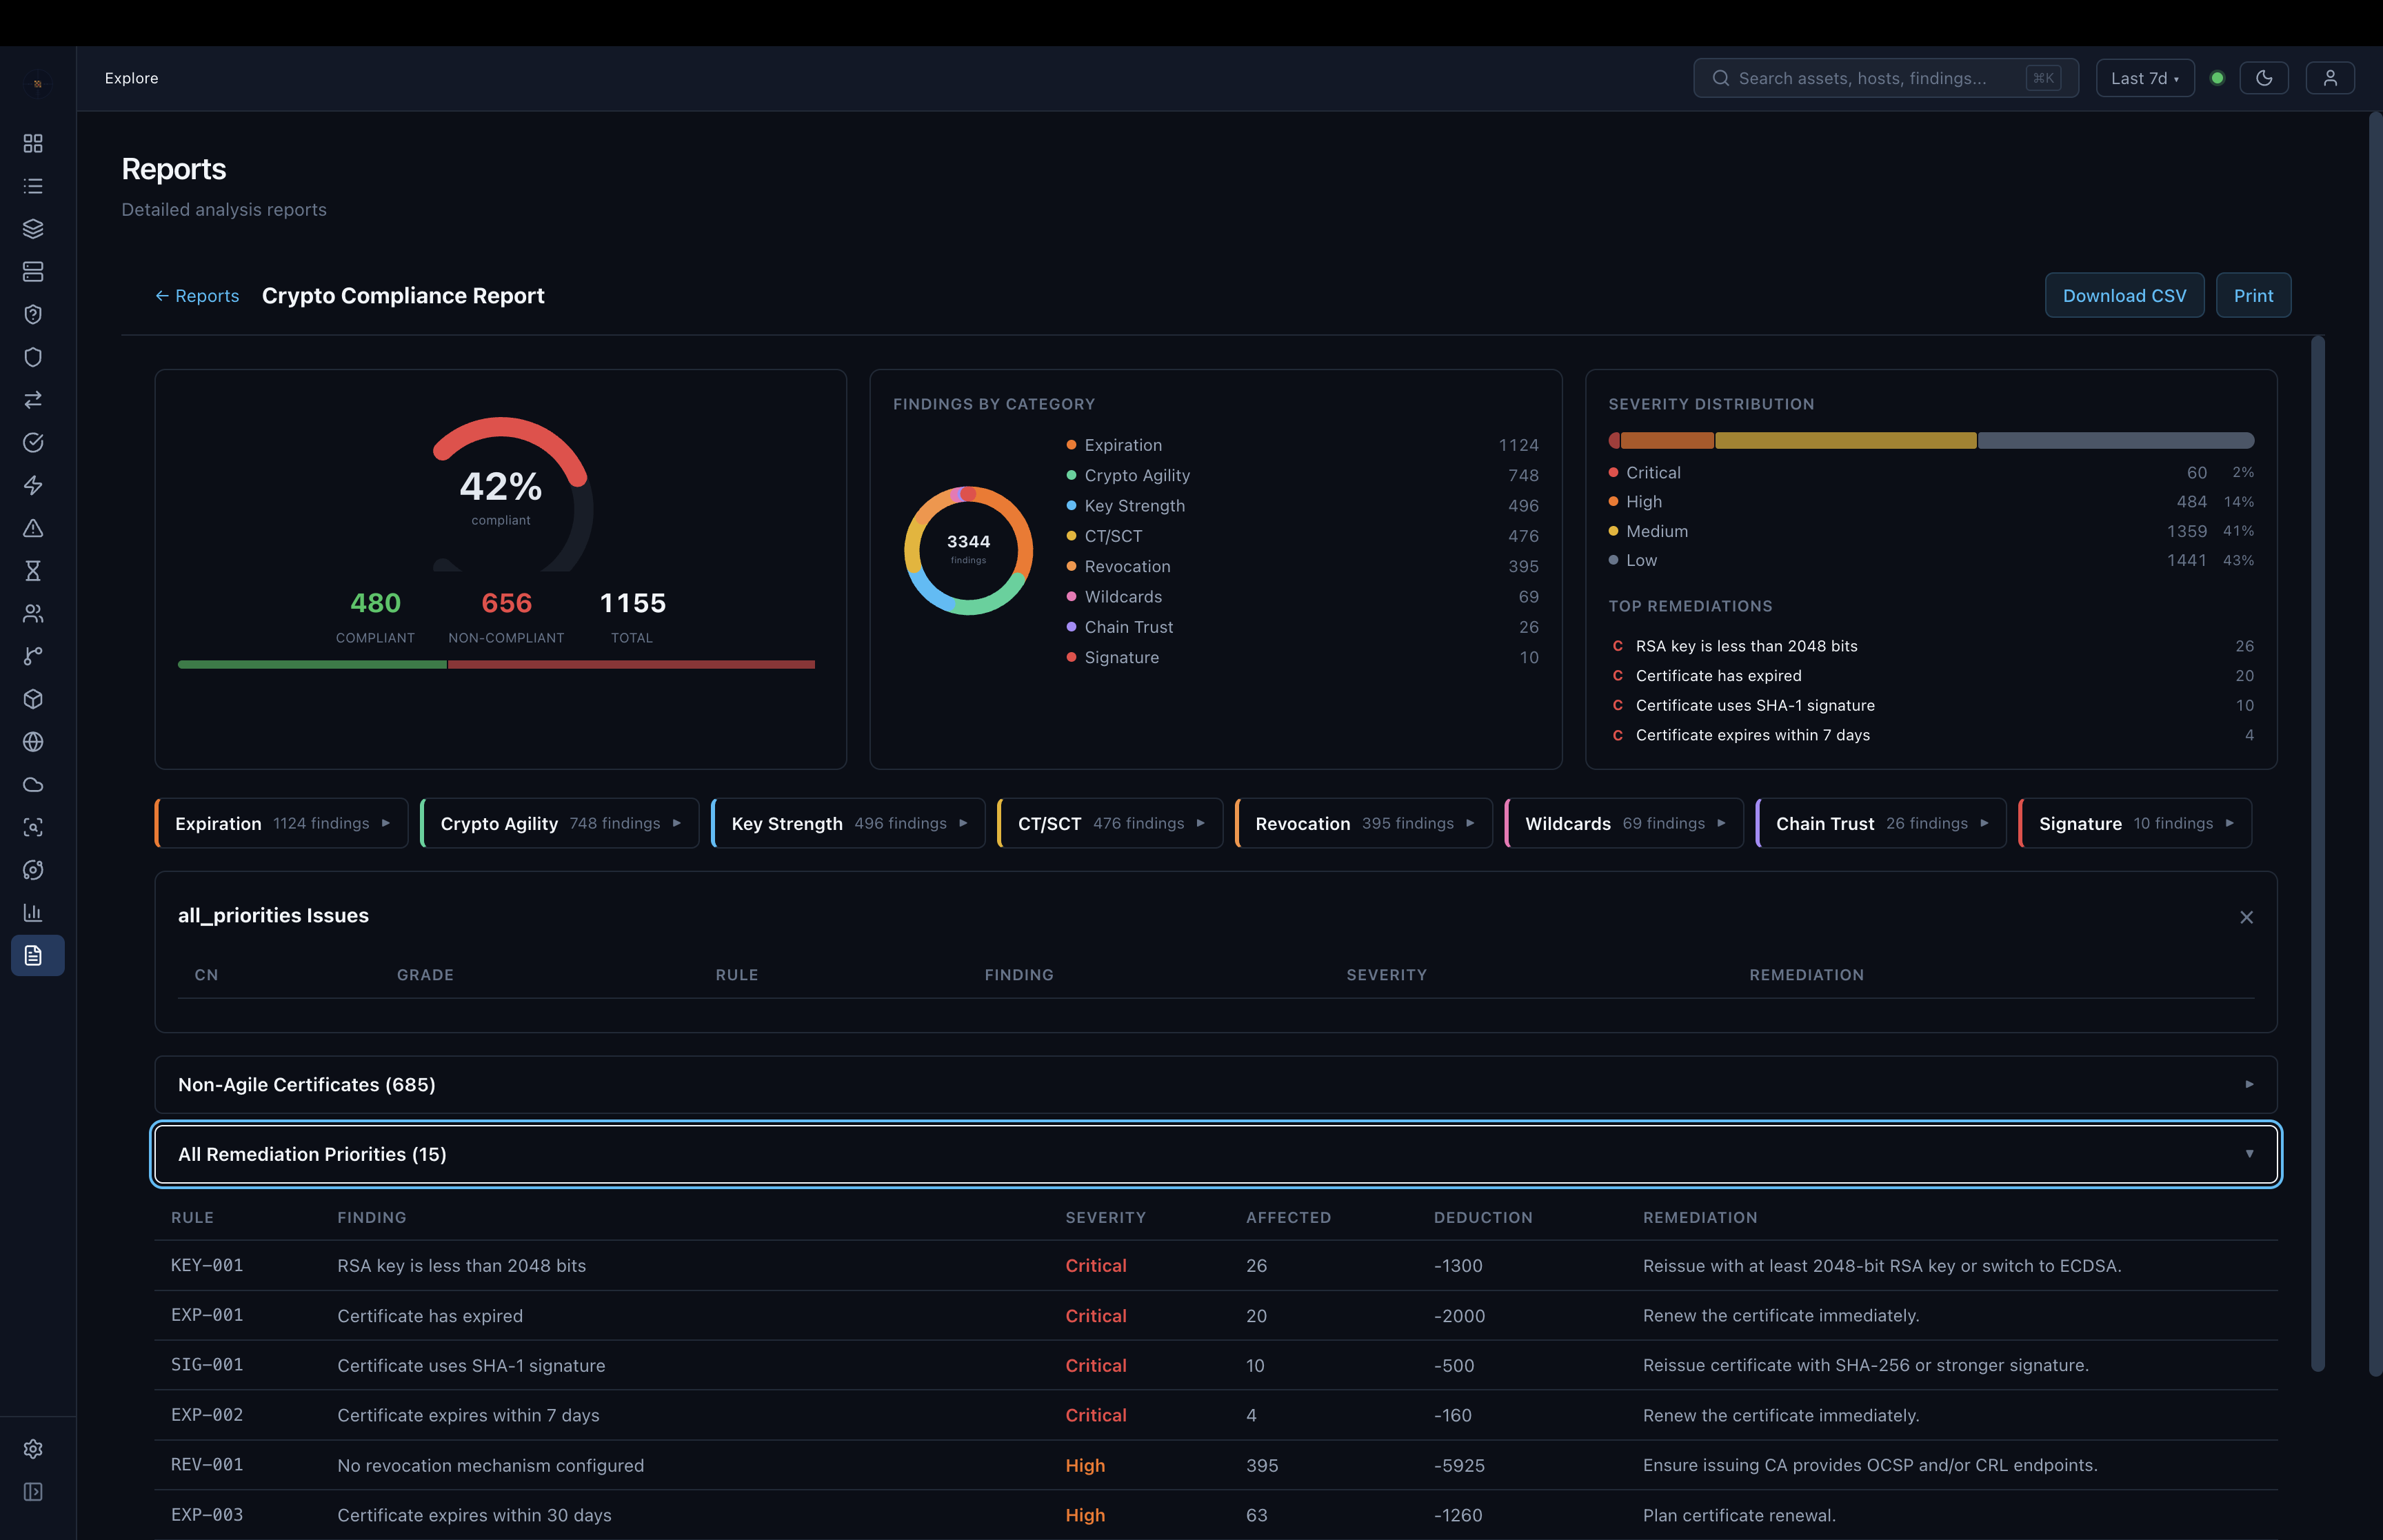Open the dashboard grid icon in sidebar
2383x1540 pixels.
(33, 143)
